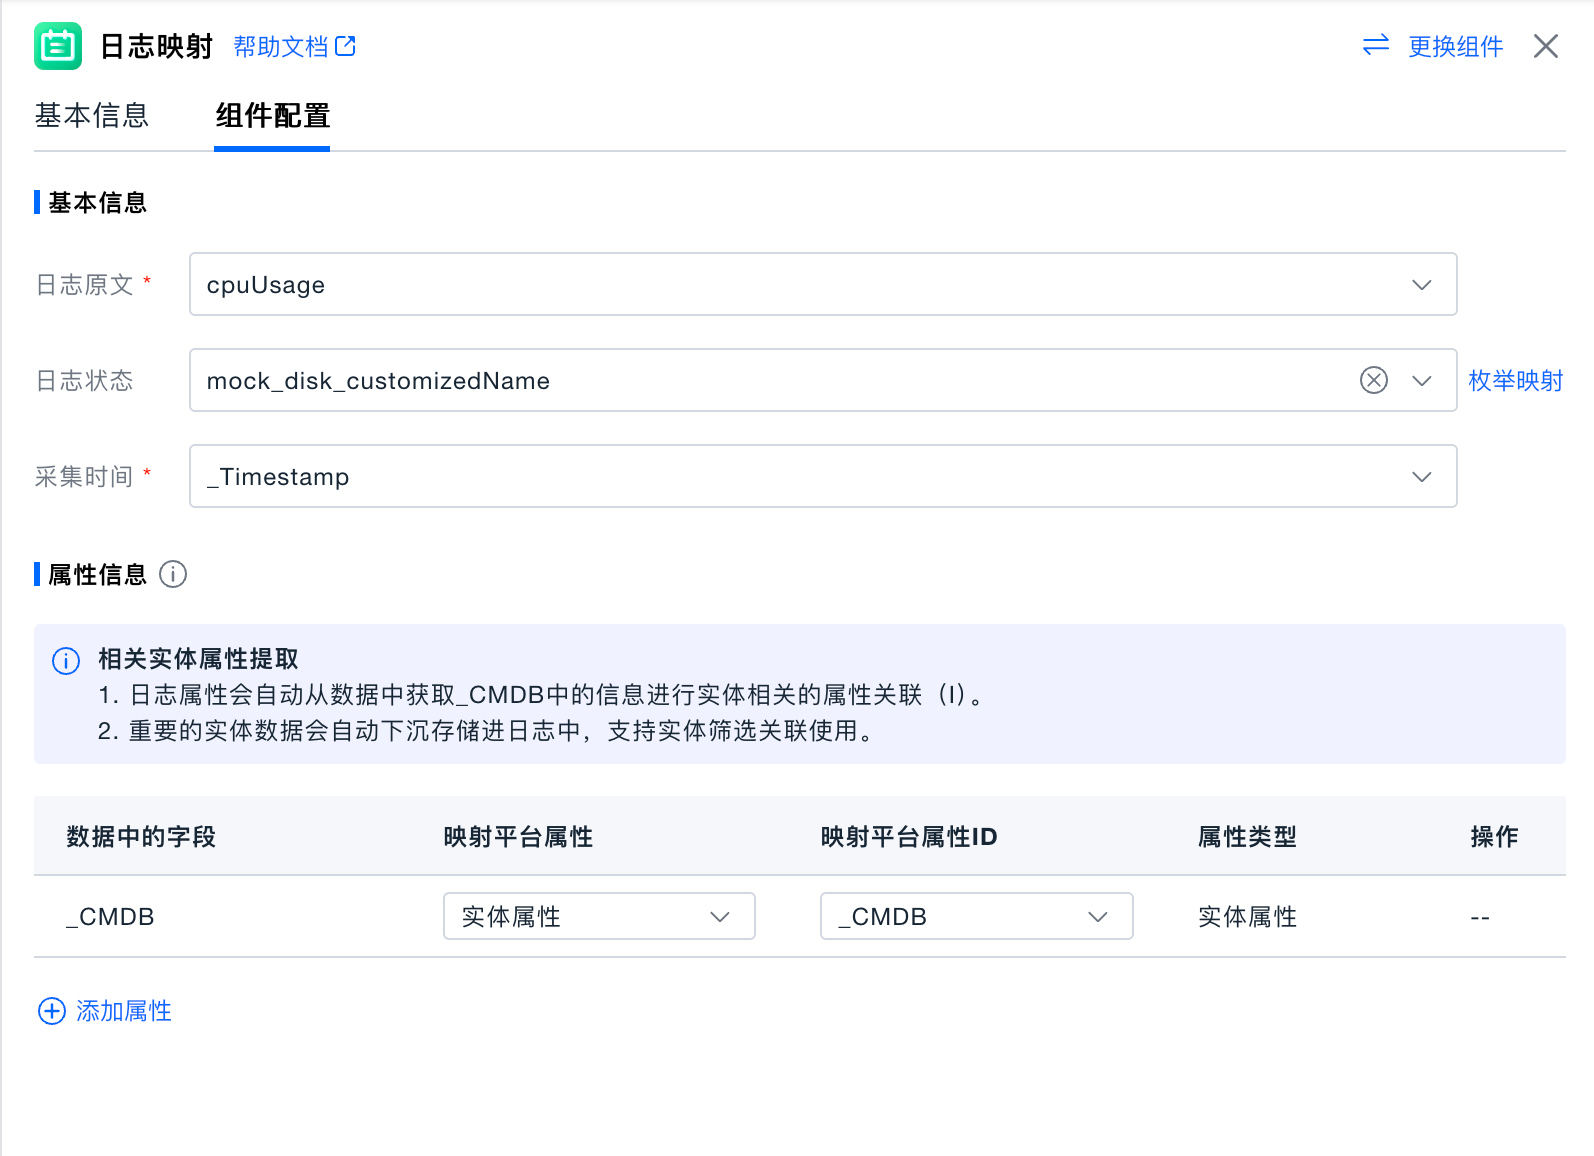The image size is (1594, 1156).
Task: Click the 基本信息 section heading
Action: pyautogui.click(x=97, y=202)
